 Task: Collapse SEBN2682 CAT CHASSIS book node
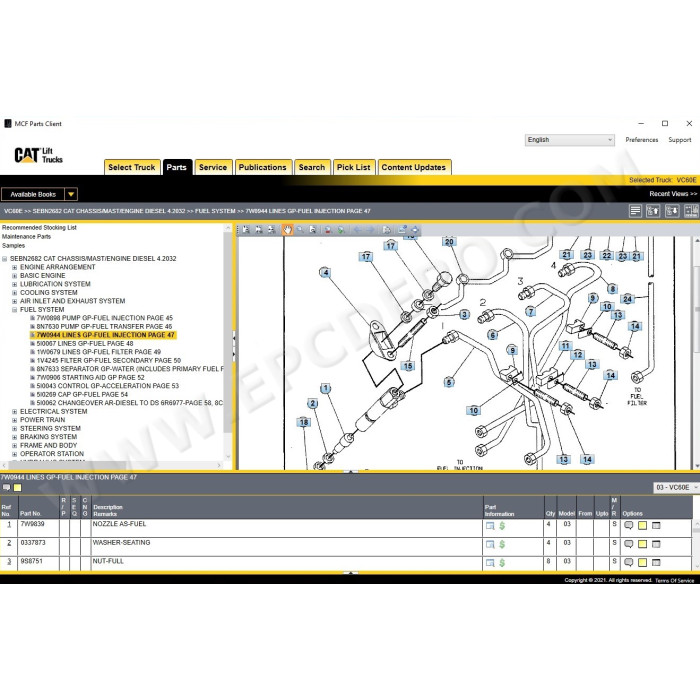coord(4,259)
